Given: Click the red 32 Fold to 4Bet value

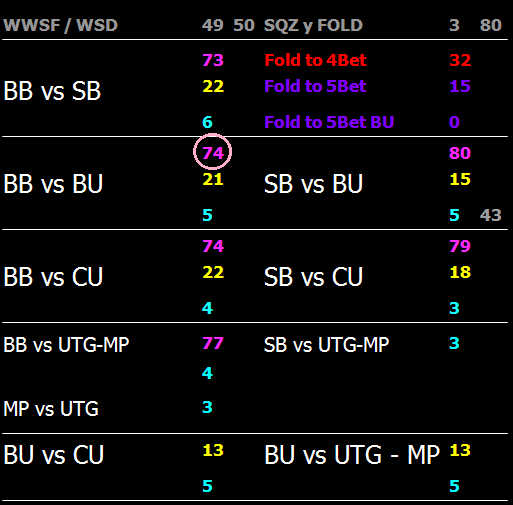Looking at the screenshot, I should point(460,60).
